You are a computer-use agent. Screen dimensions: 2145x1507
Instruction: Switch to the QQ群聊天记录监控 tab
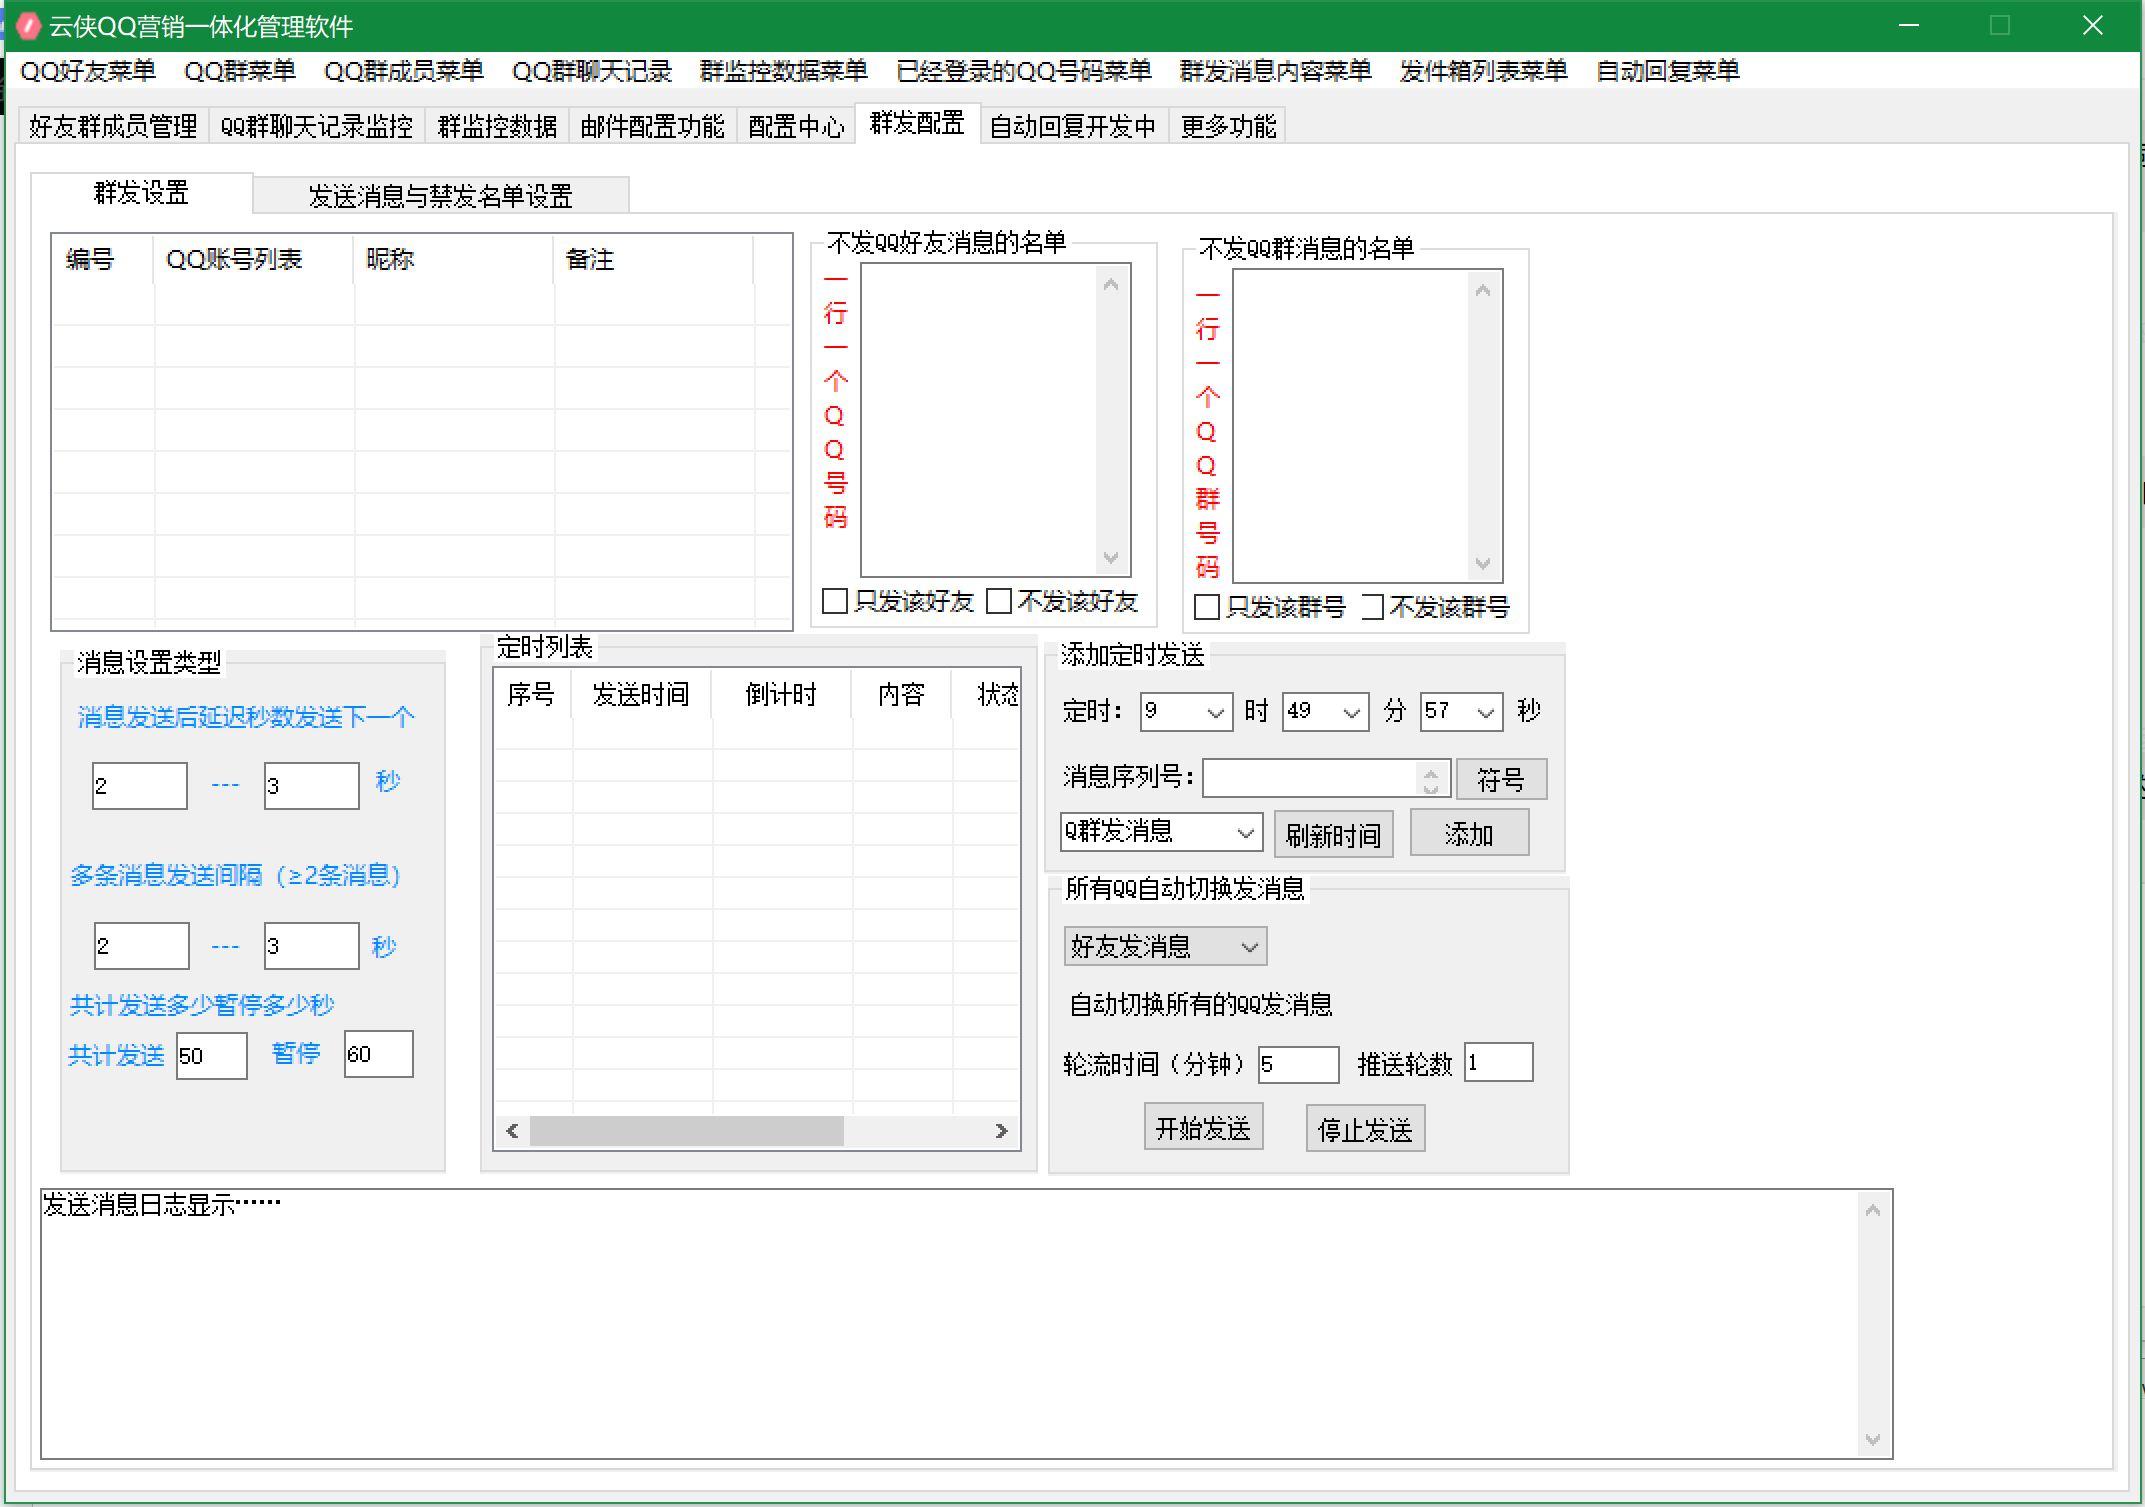coord(317,126)
